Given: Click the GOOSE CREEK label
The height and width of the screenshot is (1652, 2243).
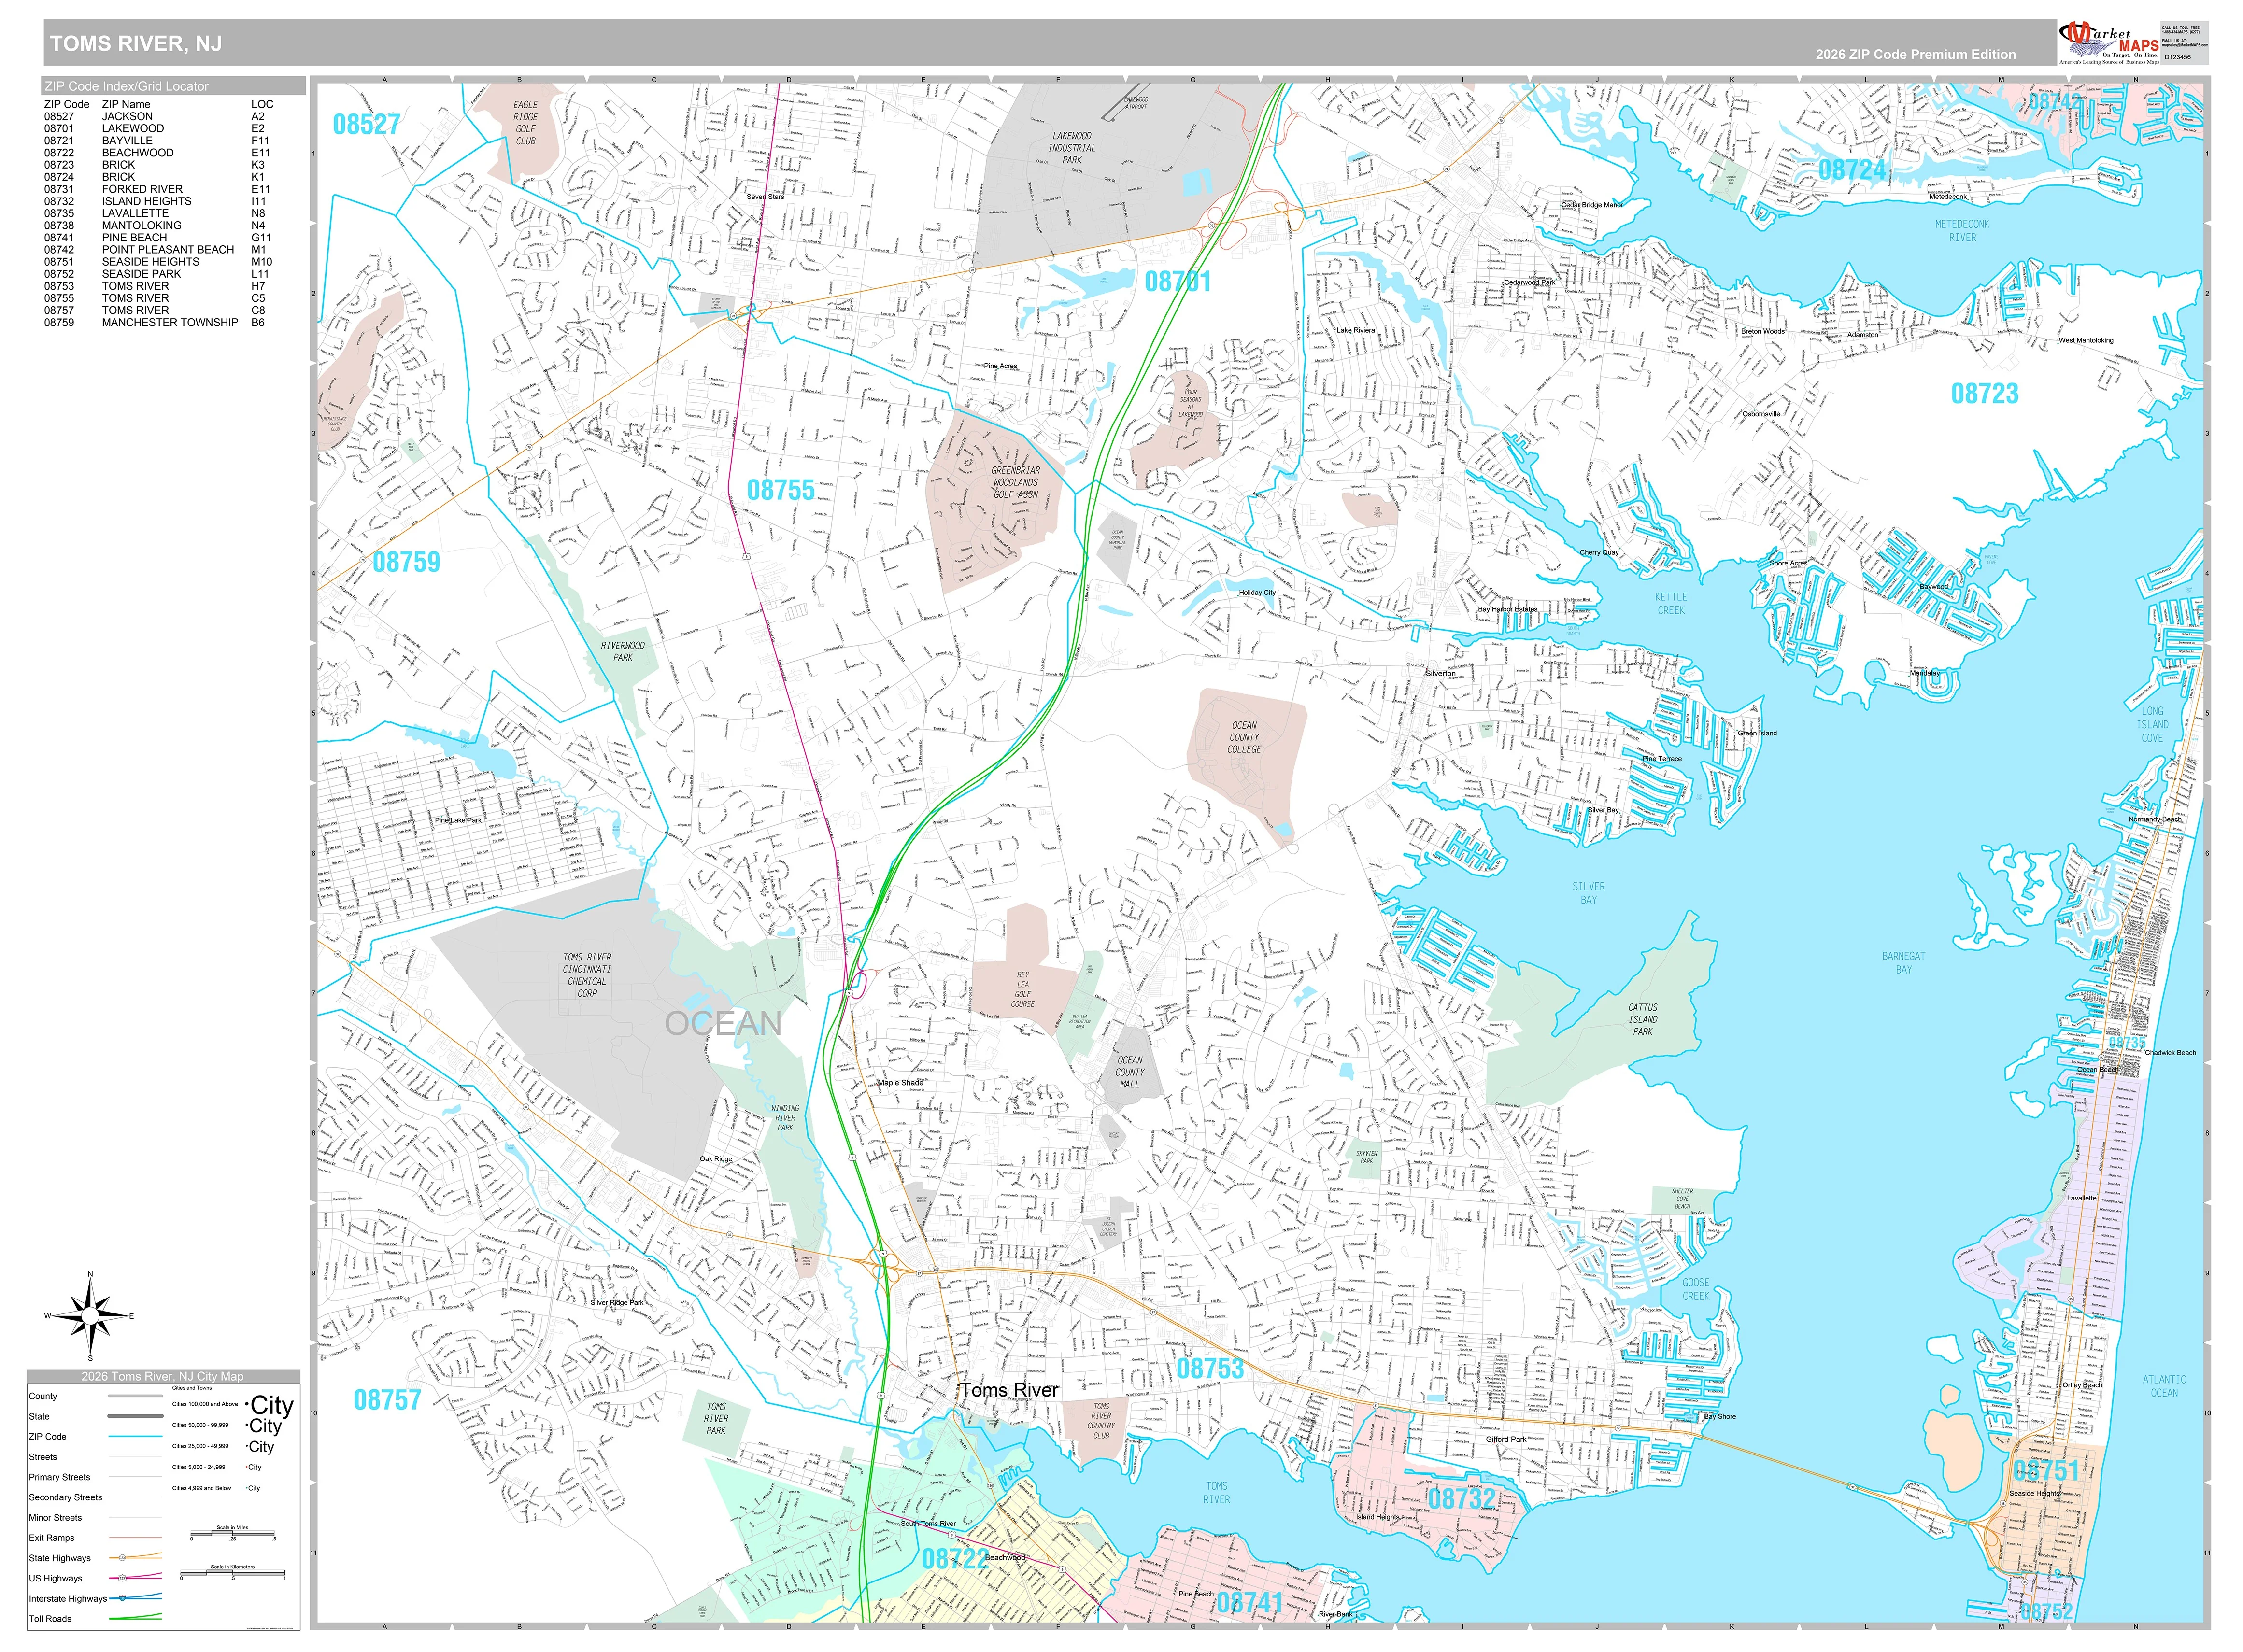Looking at the screenshot, I should (1695, 1289).
